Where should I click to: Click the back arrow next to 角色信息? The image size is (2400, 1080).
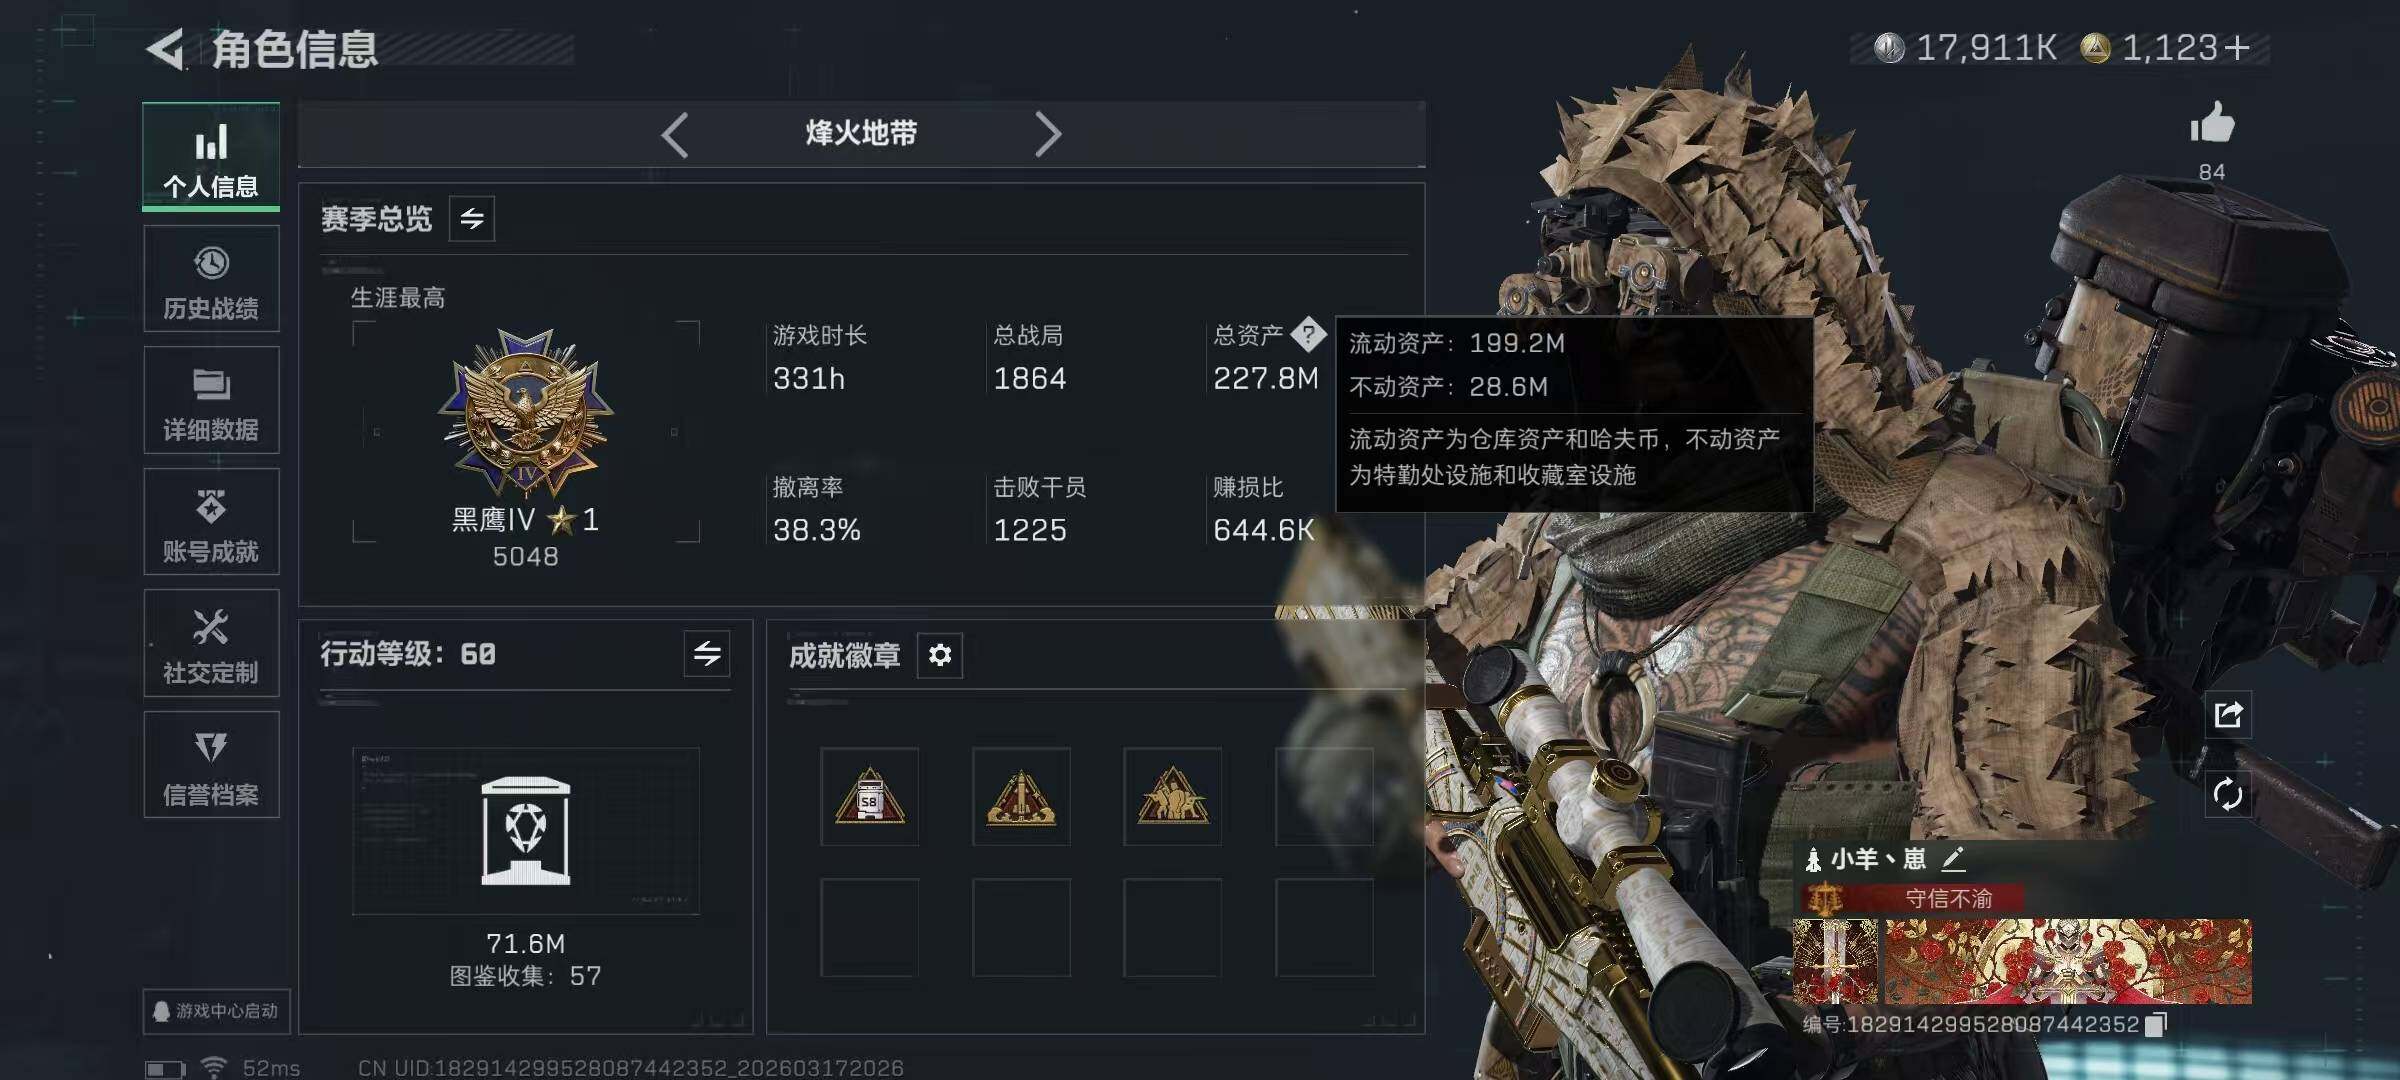(166, 48)
